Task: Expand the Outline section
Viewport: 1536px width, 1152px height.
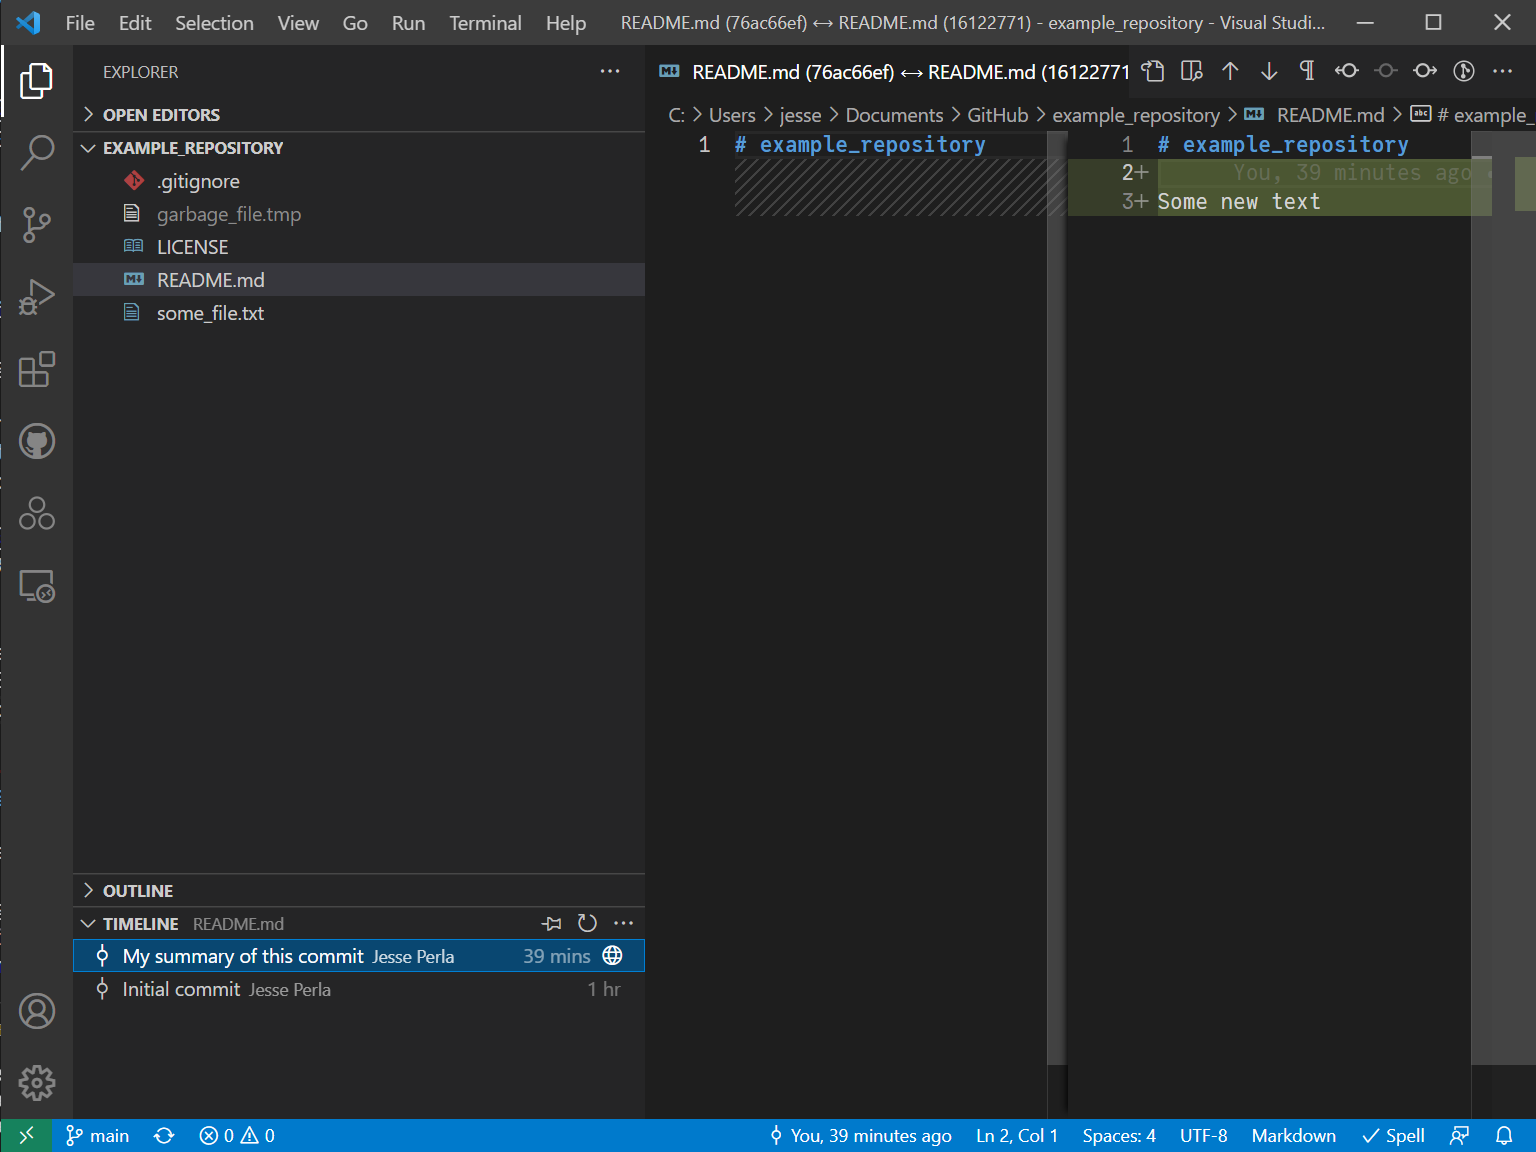Action: click(x=138, y=891)
